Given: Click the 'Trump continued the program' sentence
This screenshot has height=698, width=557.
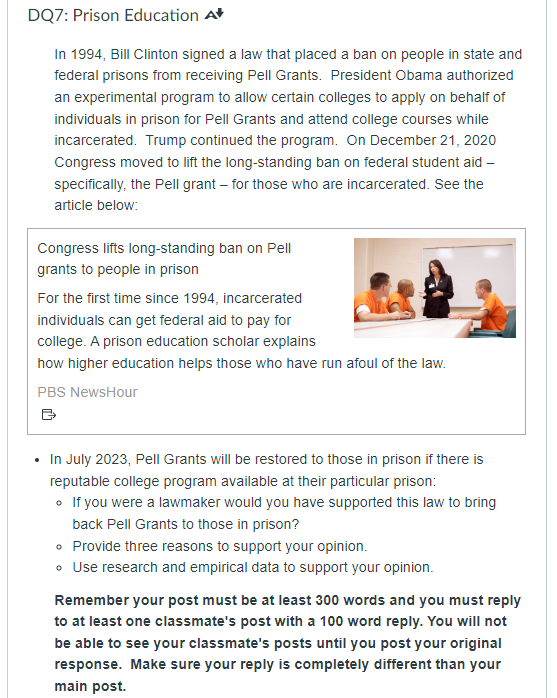Looking at the screenshot, I should pos(241,140).
